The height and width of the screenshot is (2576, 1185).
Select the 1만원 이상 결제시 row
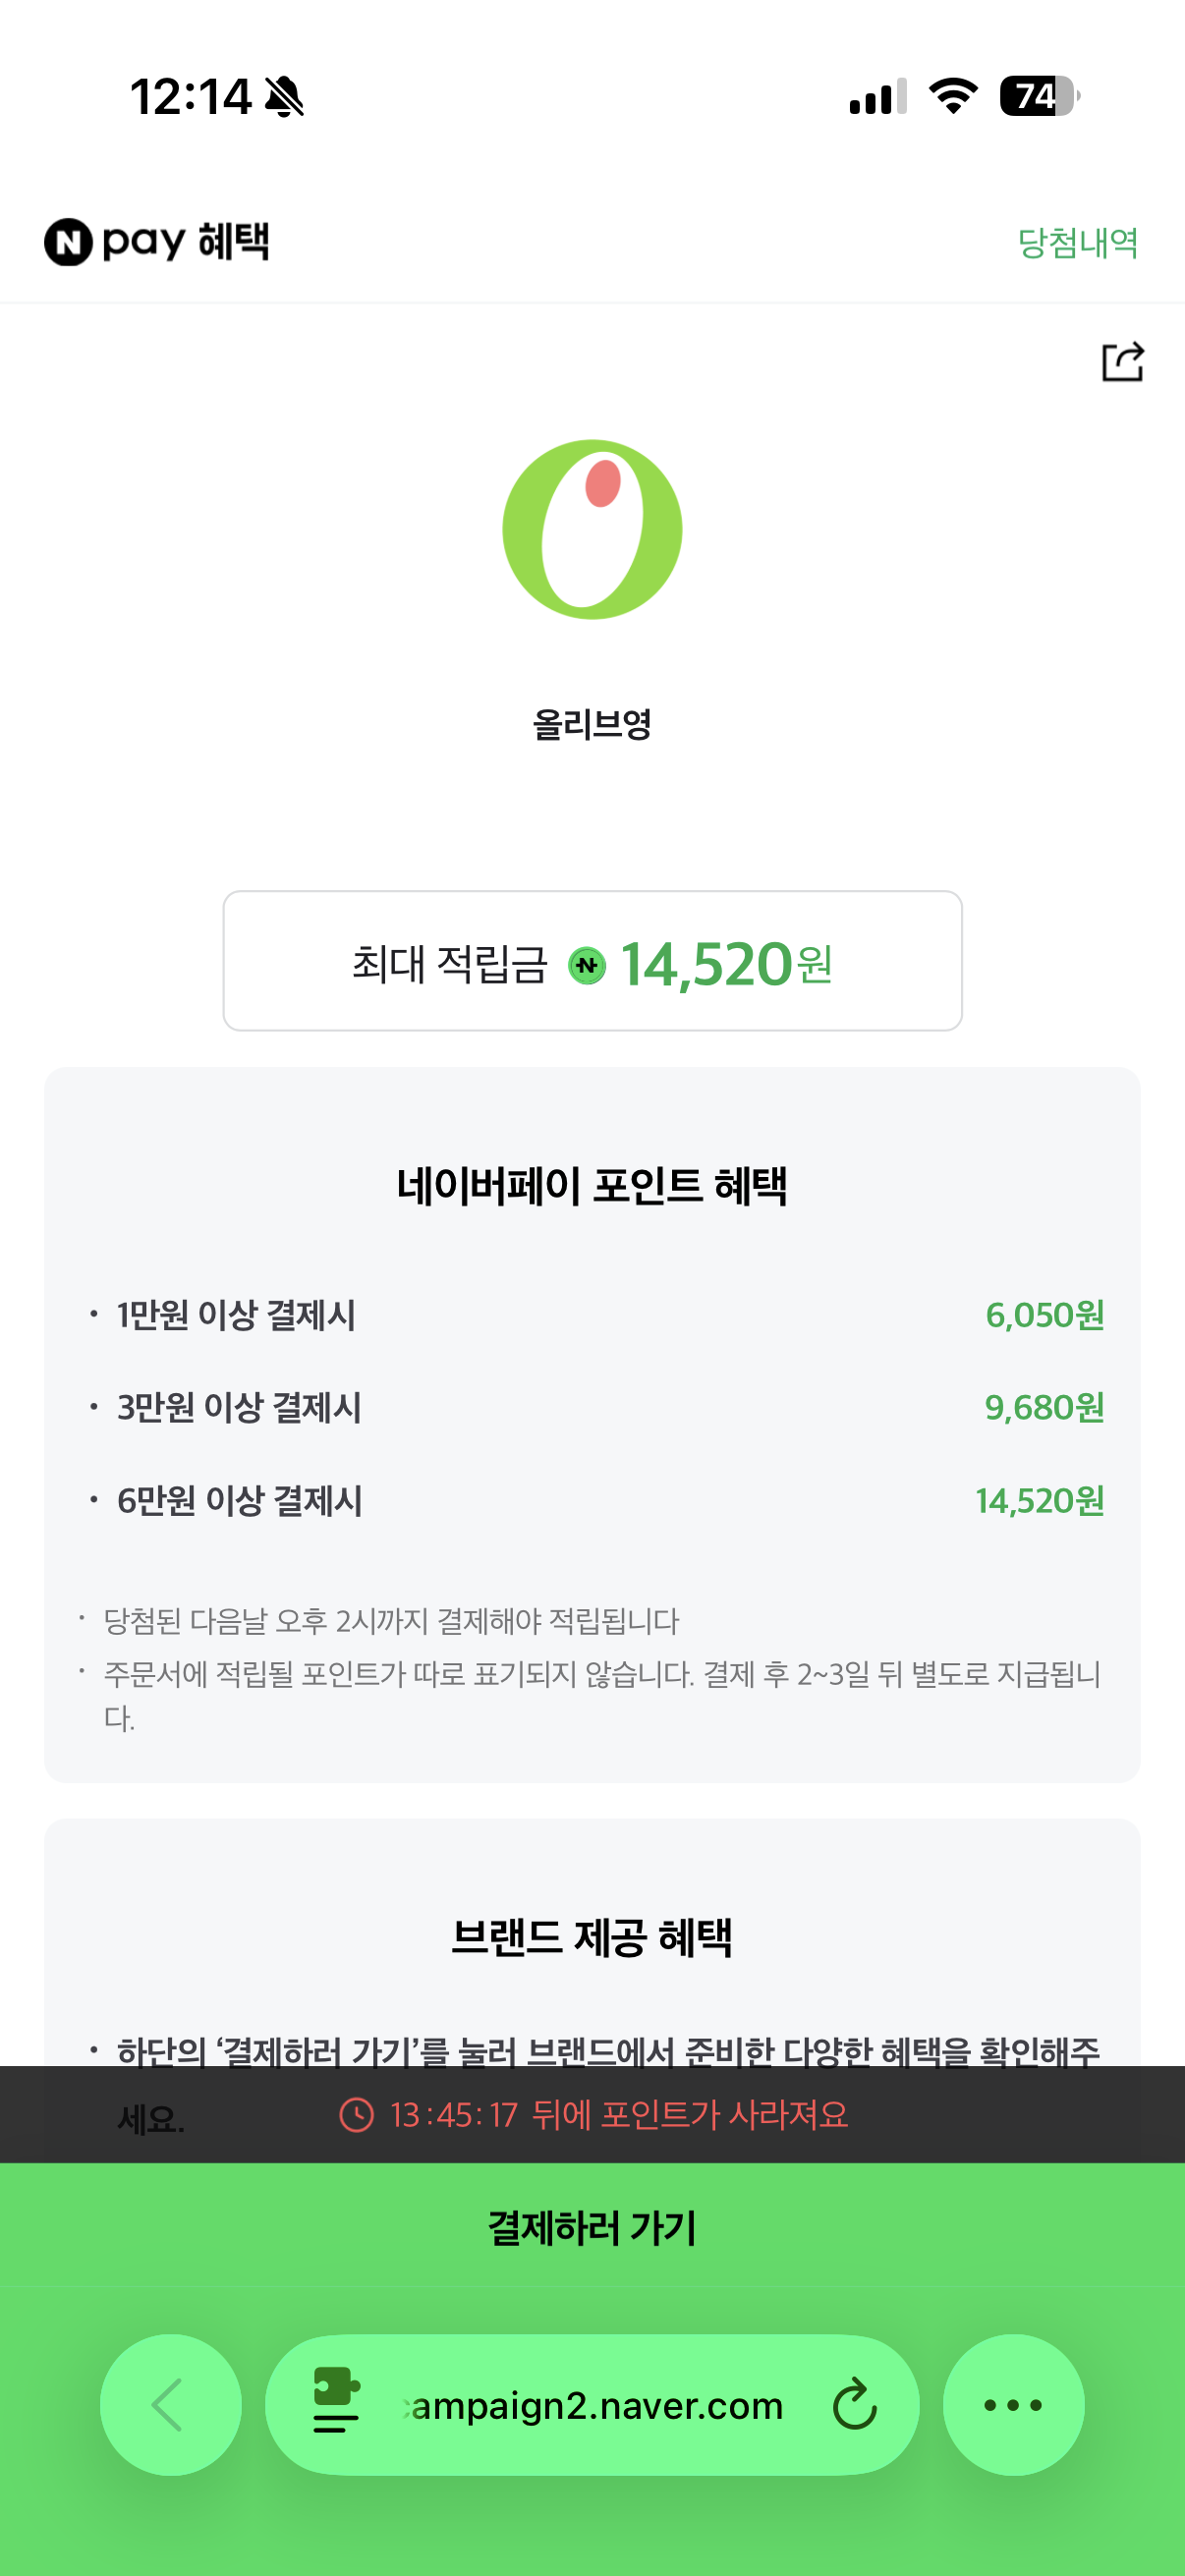click(592, 1315)
